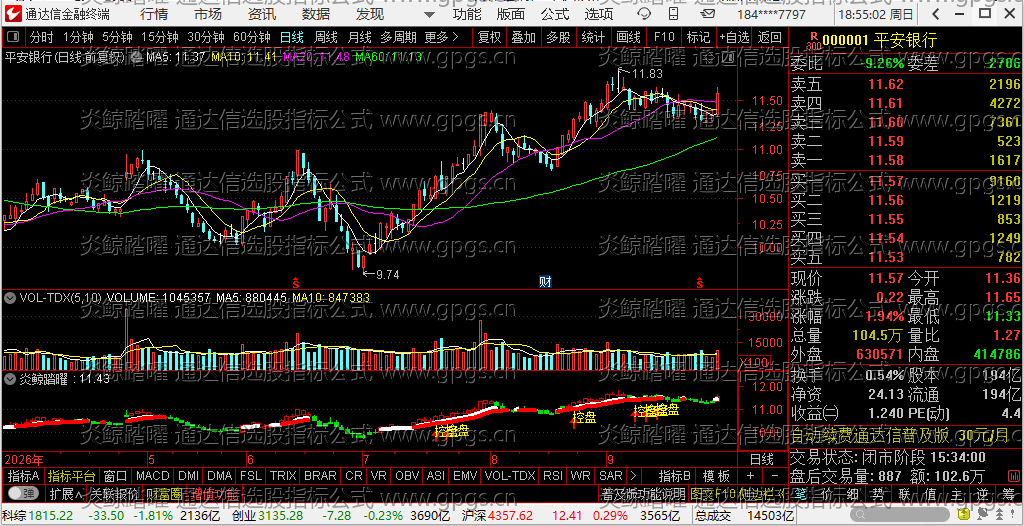Expand 更多 period options

click(441, 37)
